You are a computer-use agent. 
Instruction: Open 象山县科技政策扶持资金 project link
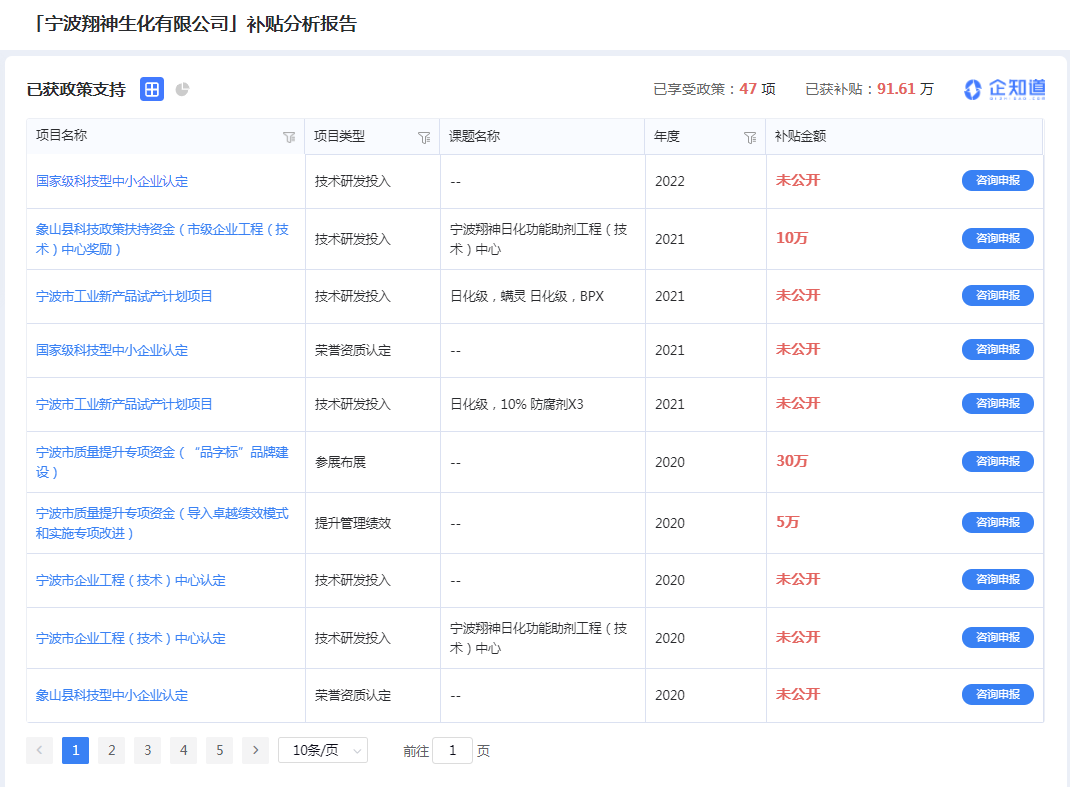pyautogui.click(x=162, y=239)
